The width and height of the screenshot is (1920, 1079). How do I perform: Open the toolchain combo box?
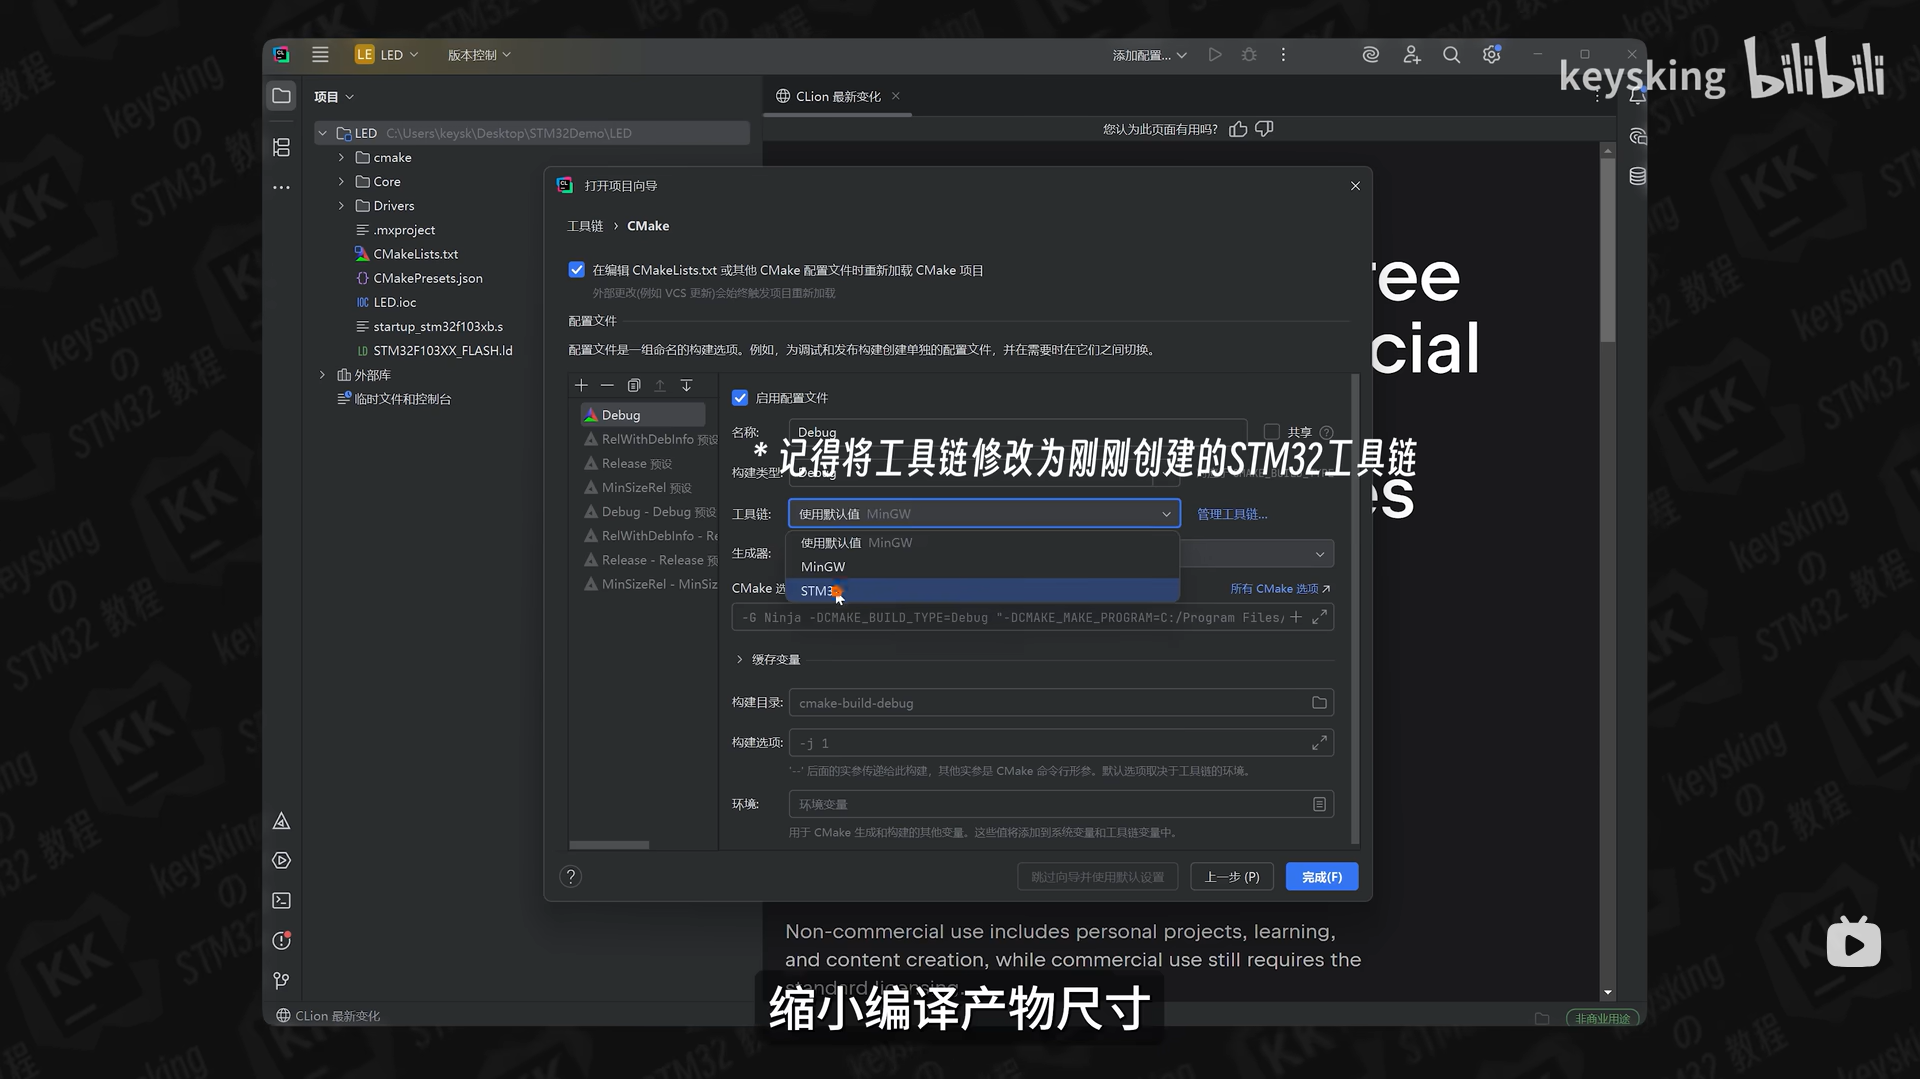click(984, 514)
